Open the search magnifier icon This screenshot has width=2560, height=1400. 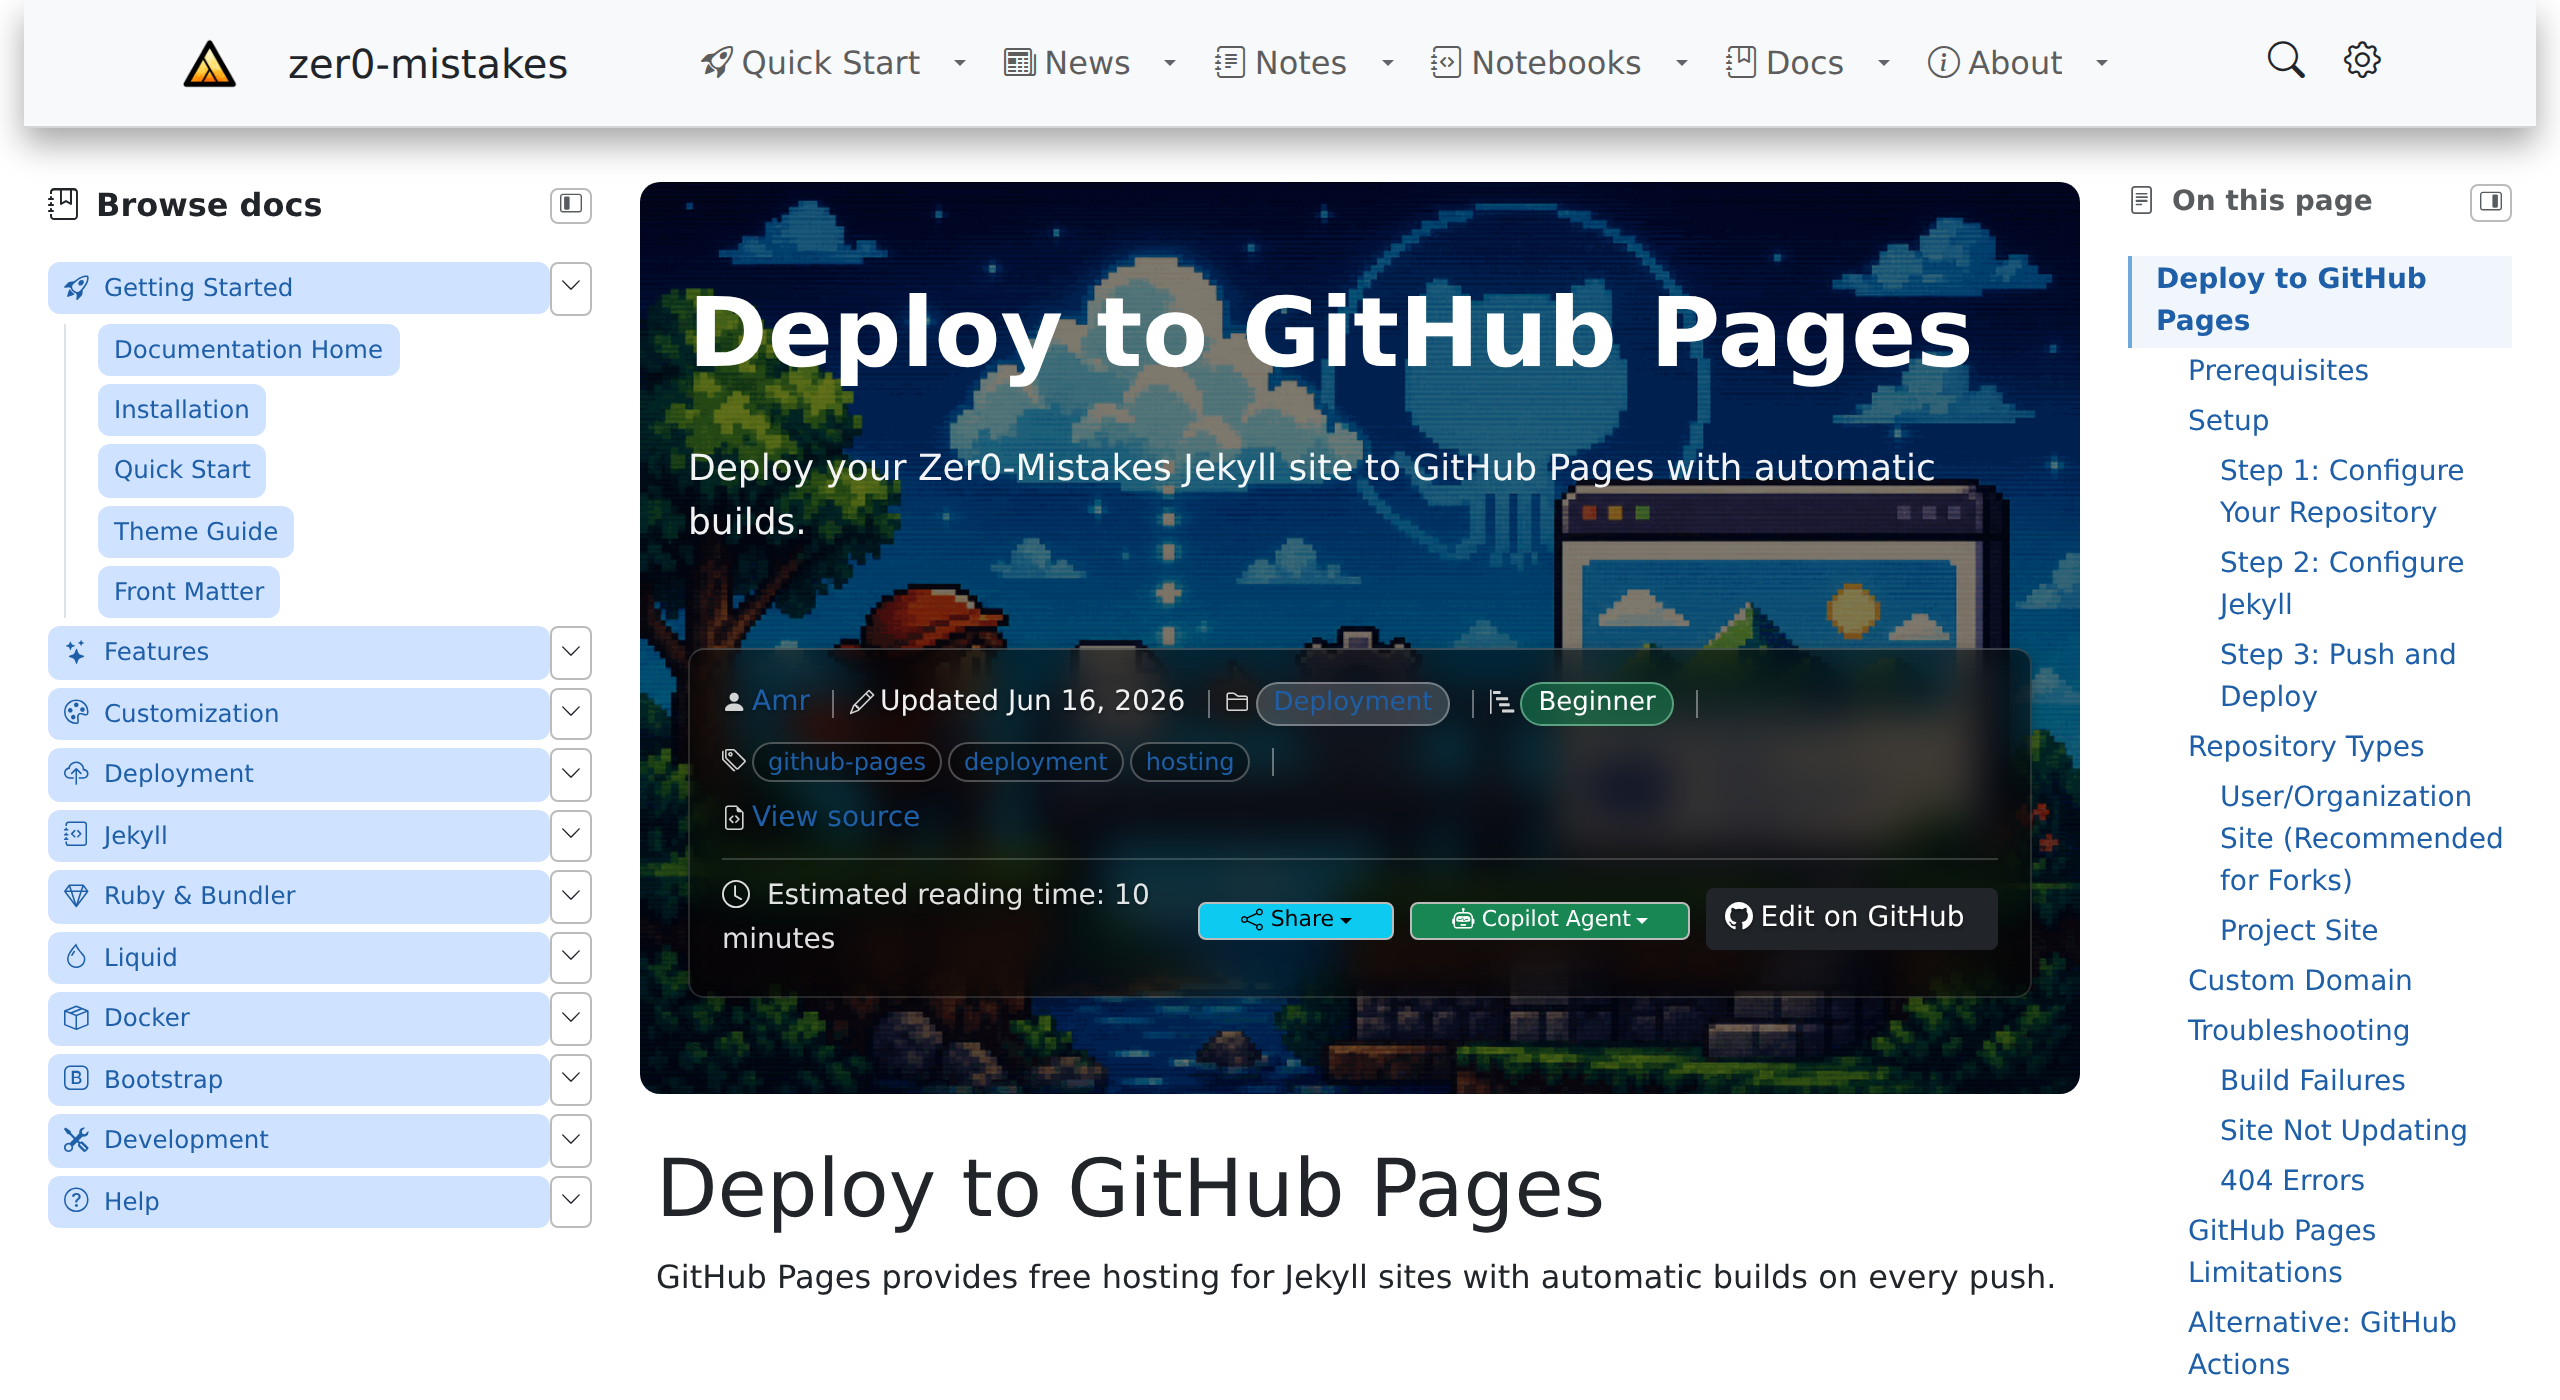2285,61
